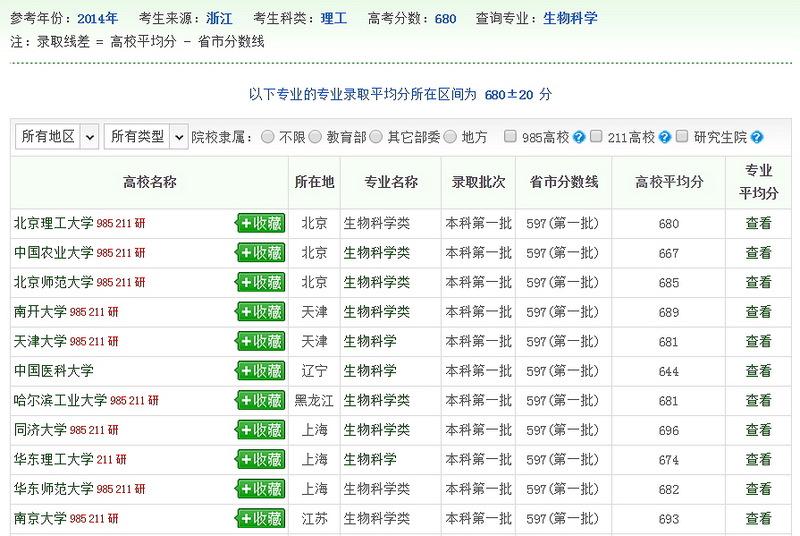Select the 其它部委 radio button
The image size is (800, 536).
(376, 137)
